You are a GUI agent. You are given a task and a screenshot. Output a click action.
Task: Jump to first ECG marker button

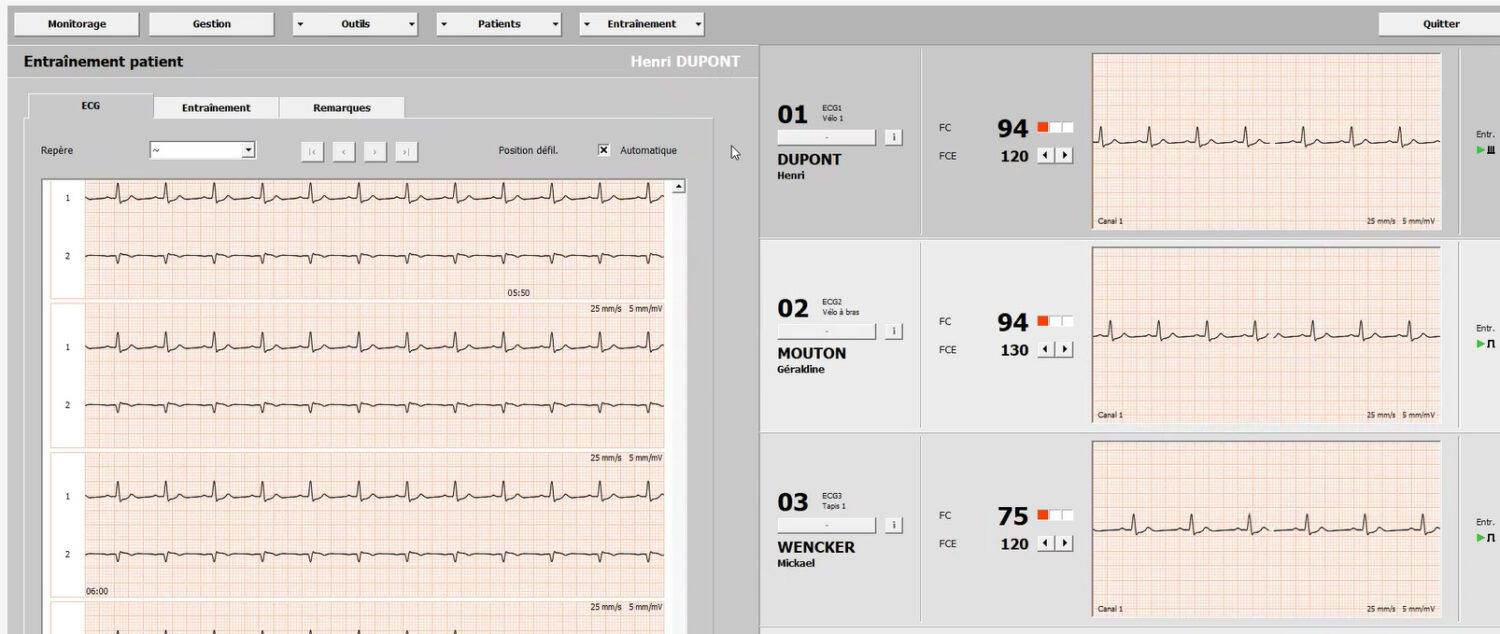point(313,151)
